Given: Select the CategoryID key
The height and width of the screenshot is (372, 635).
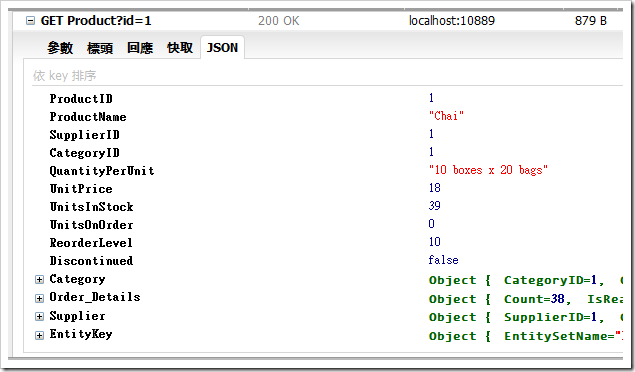Looking at the screenshot, I should click(85, 153).
